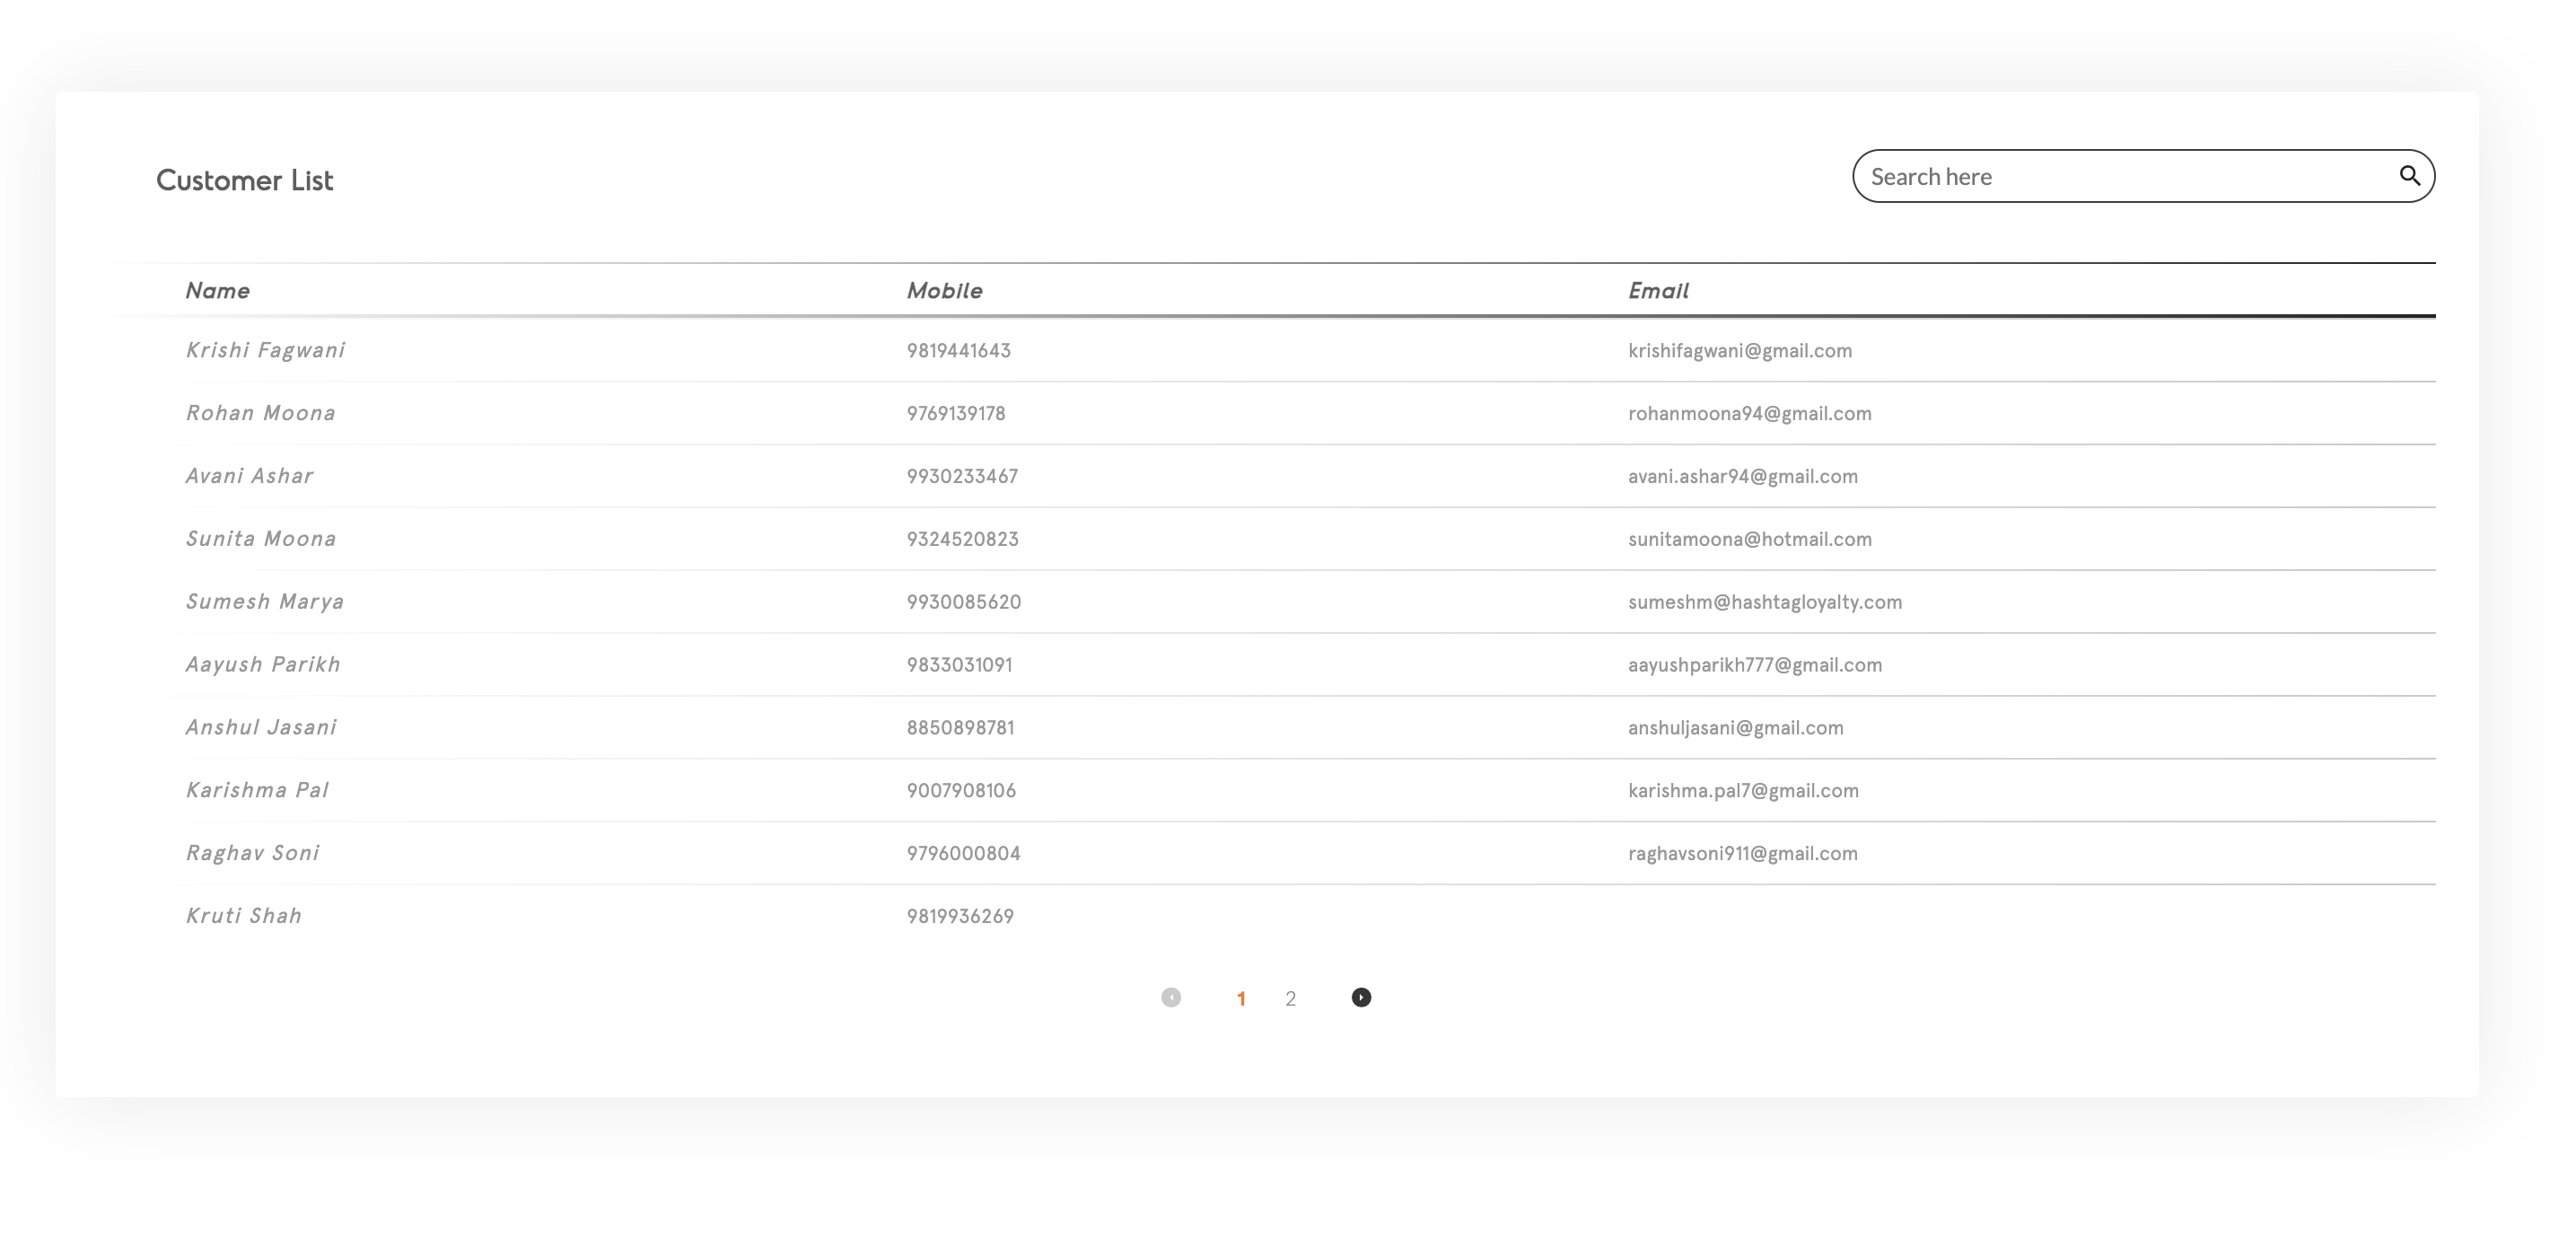Click the search magnifier icon

2409,176
